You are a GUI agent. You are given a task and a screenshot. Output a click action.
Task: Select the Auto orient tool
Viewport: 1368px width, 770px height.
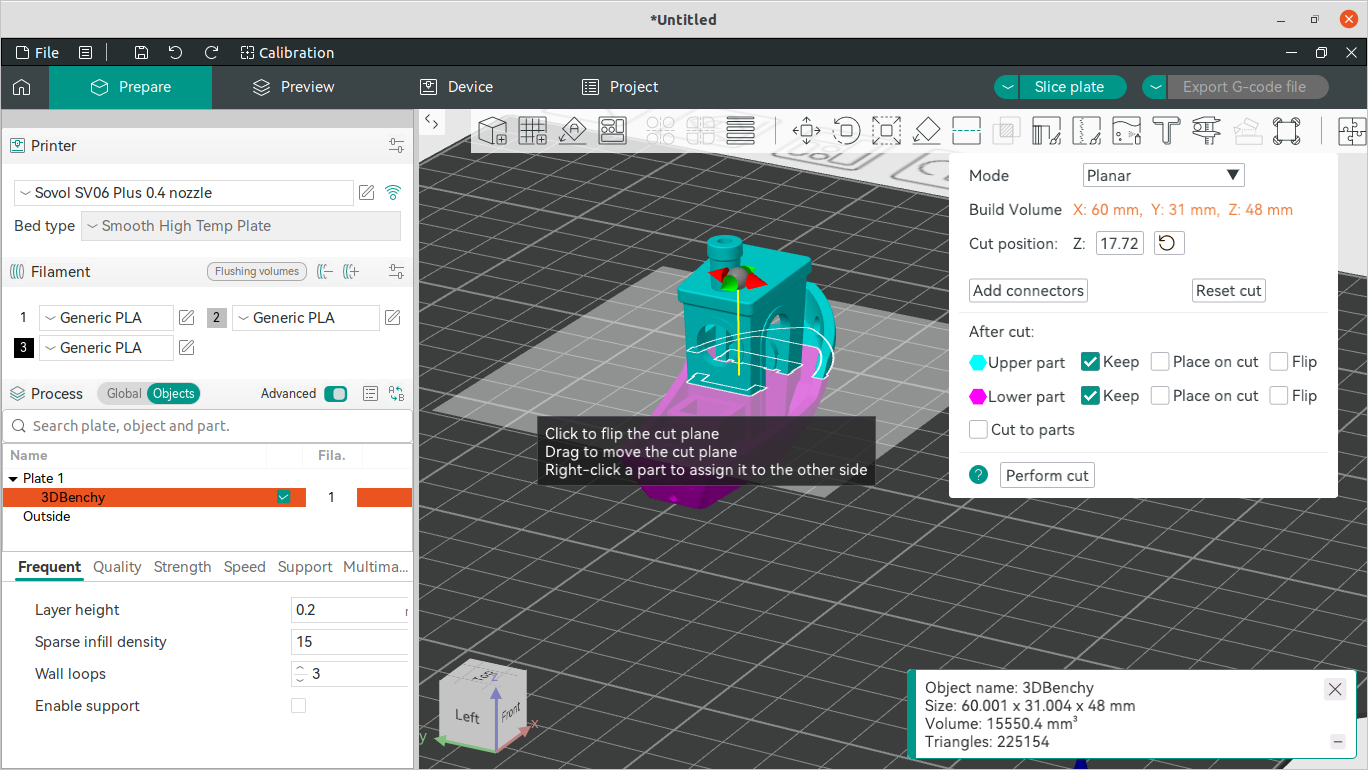572,130
